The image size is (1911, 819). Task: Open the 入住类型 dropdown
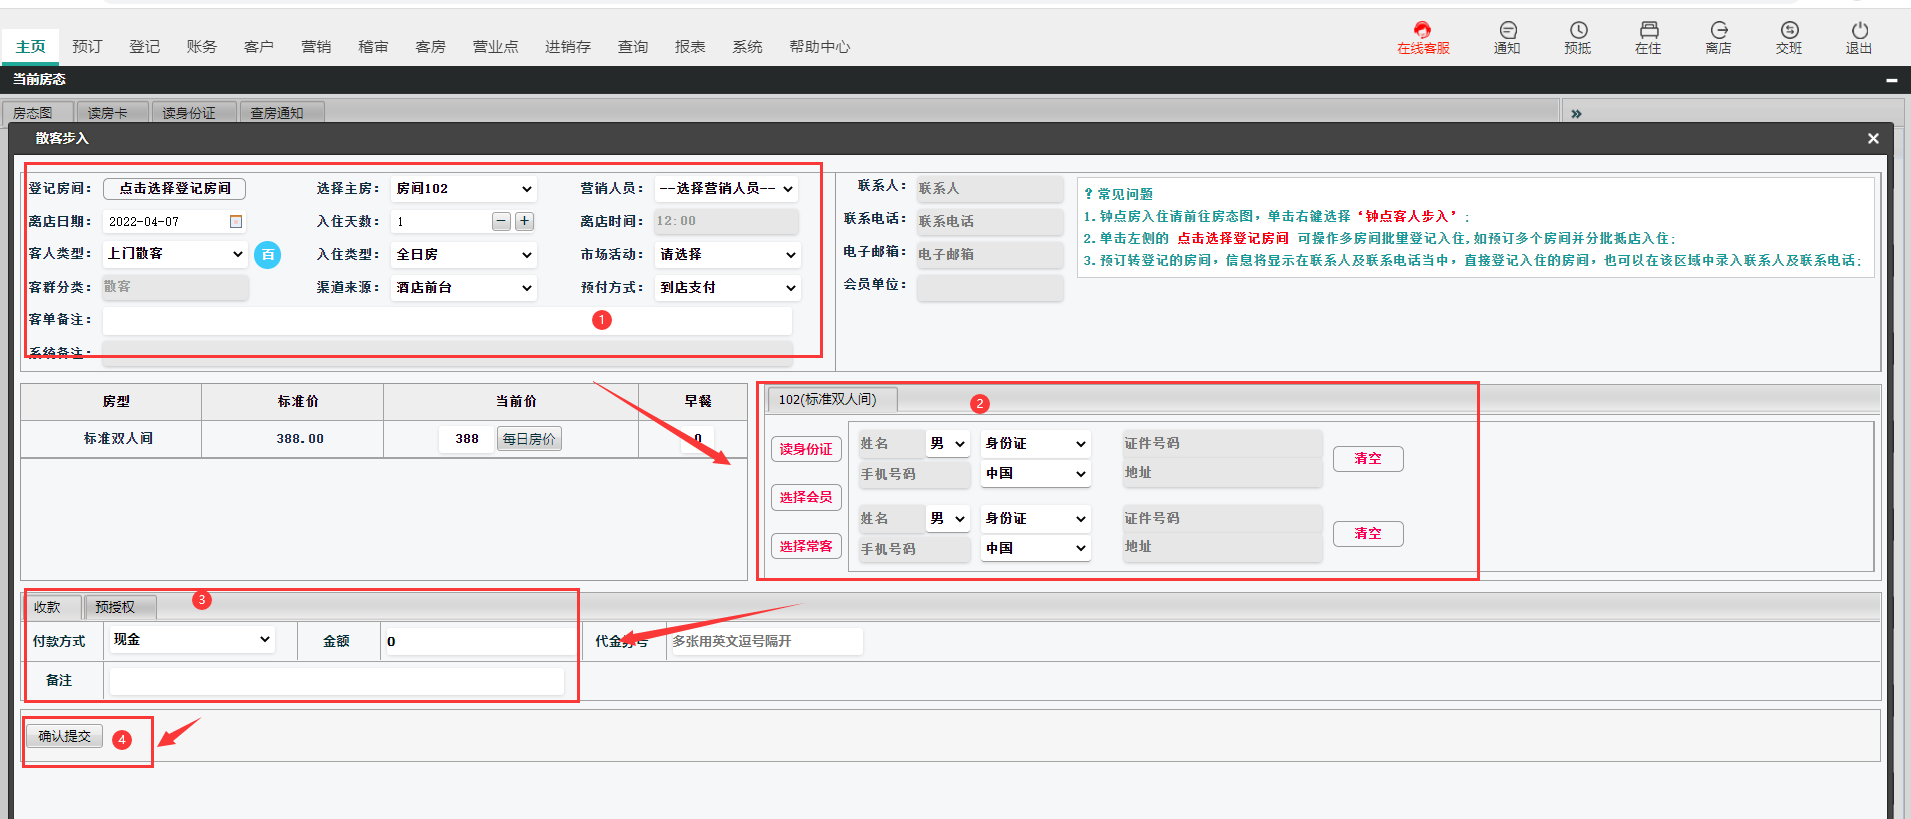(x=464, y=255)
